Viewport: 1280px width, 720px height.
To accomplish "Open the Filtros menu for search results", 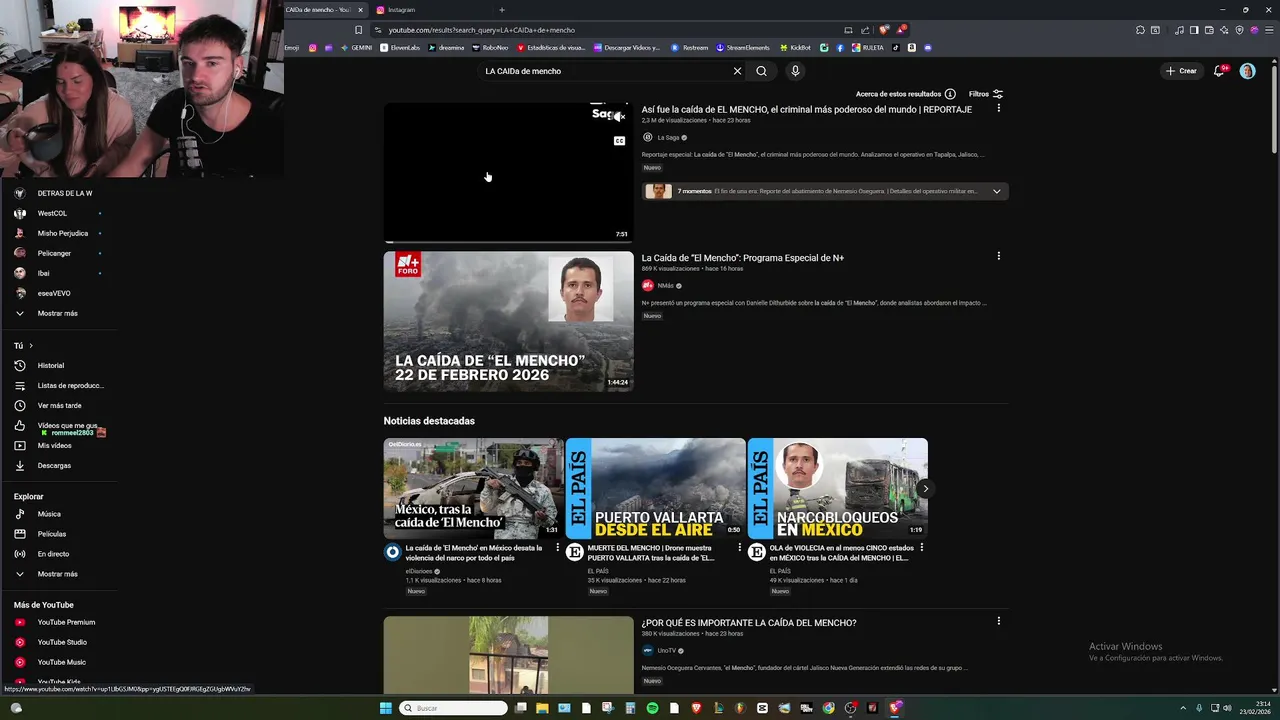I will click(x=986, y=94).
